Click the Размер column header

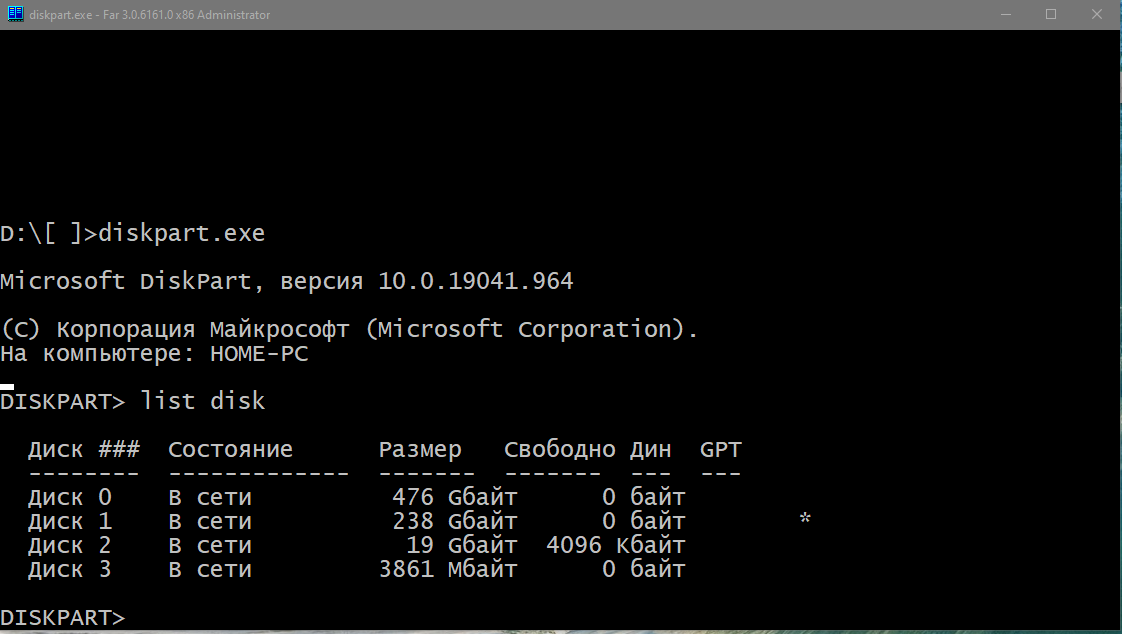[x=420, y=449]
